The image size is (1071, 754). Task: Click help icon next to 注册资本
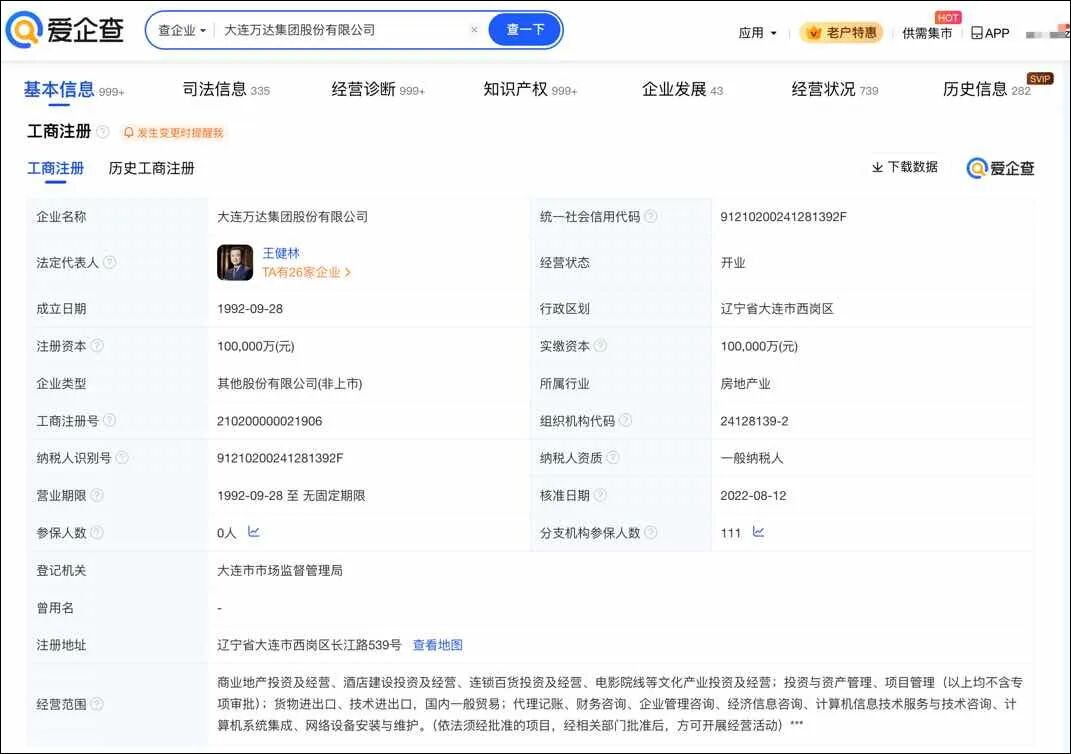[97, 346]
